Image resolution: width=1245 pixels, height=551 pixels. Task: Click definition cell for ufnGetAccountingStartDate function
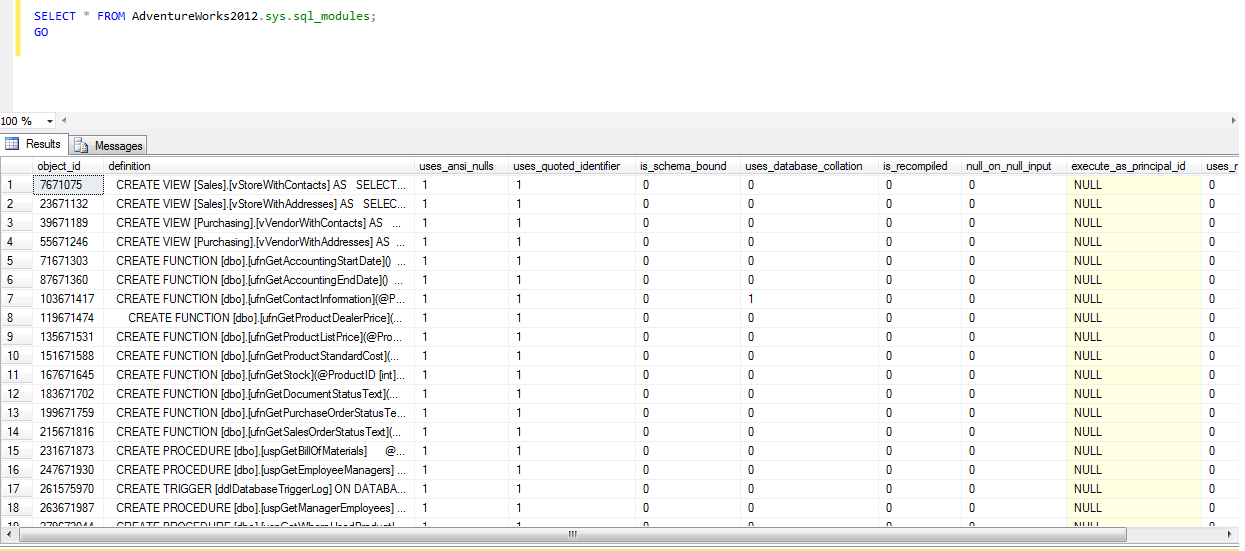tap(259, 261)
